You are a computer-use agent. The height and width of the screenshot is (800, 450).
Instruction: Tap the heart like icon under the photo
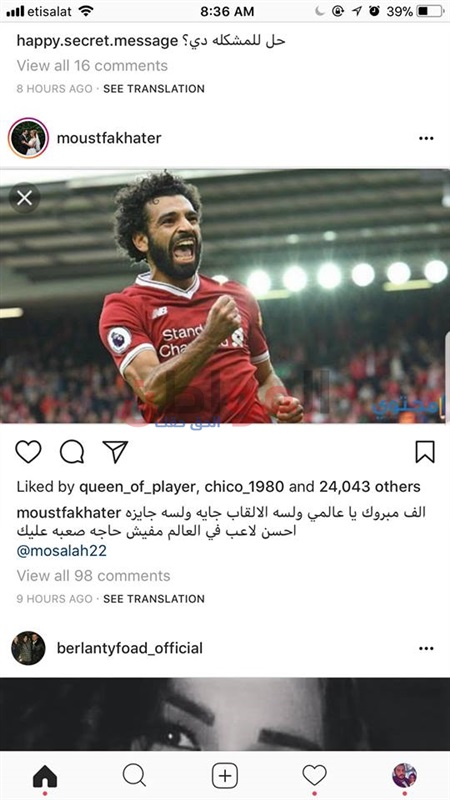click(28, 452)
